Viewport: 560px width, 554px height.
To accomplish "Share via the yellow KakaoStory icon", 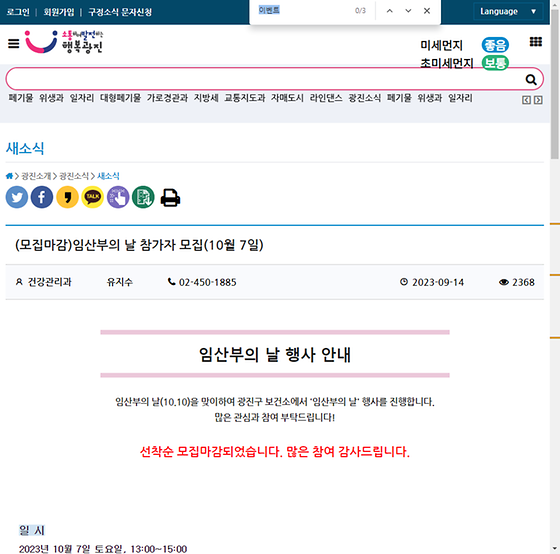I will coord(67,197).
